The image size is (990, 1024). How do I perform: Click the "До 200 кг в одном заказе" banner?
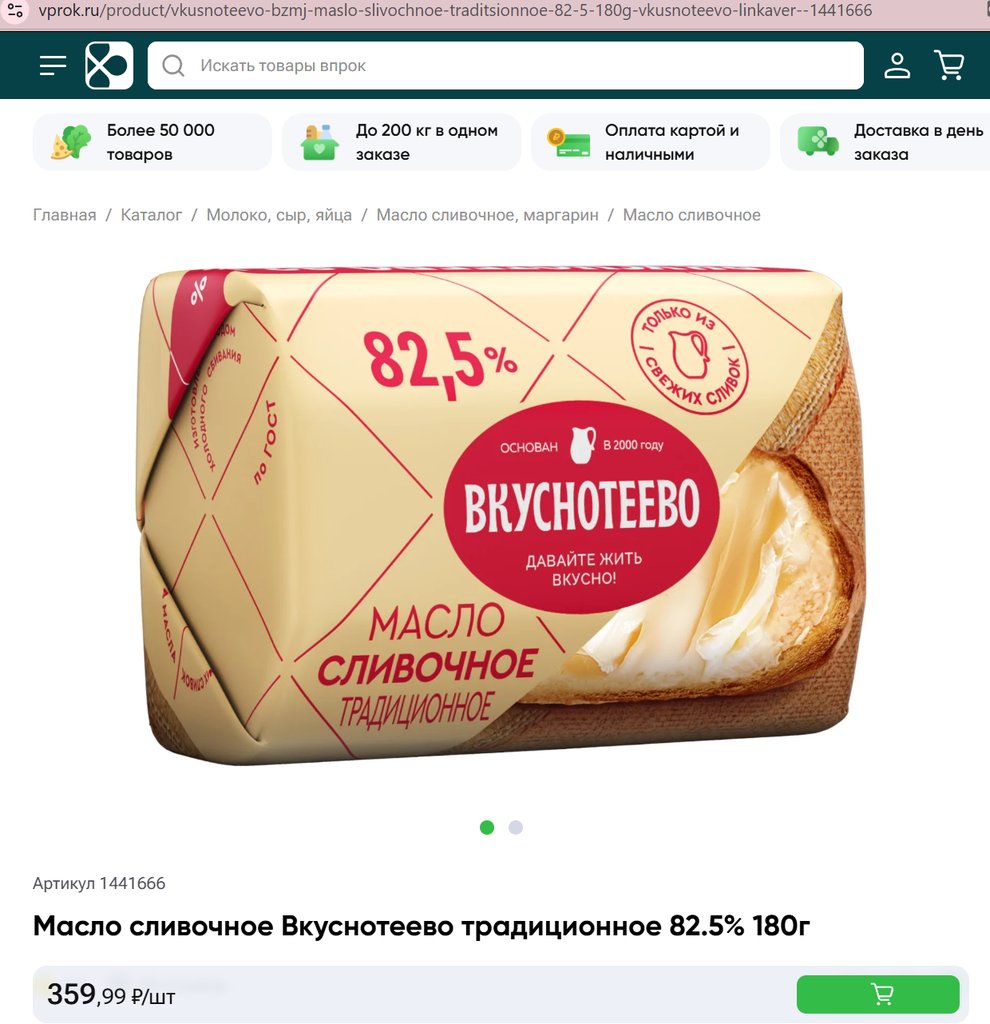tap(401, 142)
